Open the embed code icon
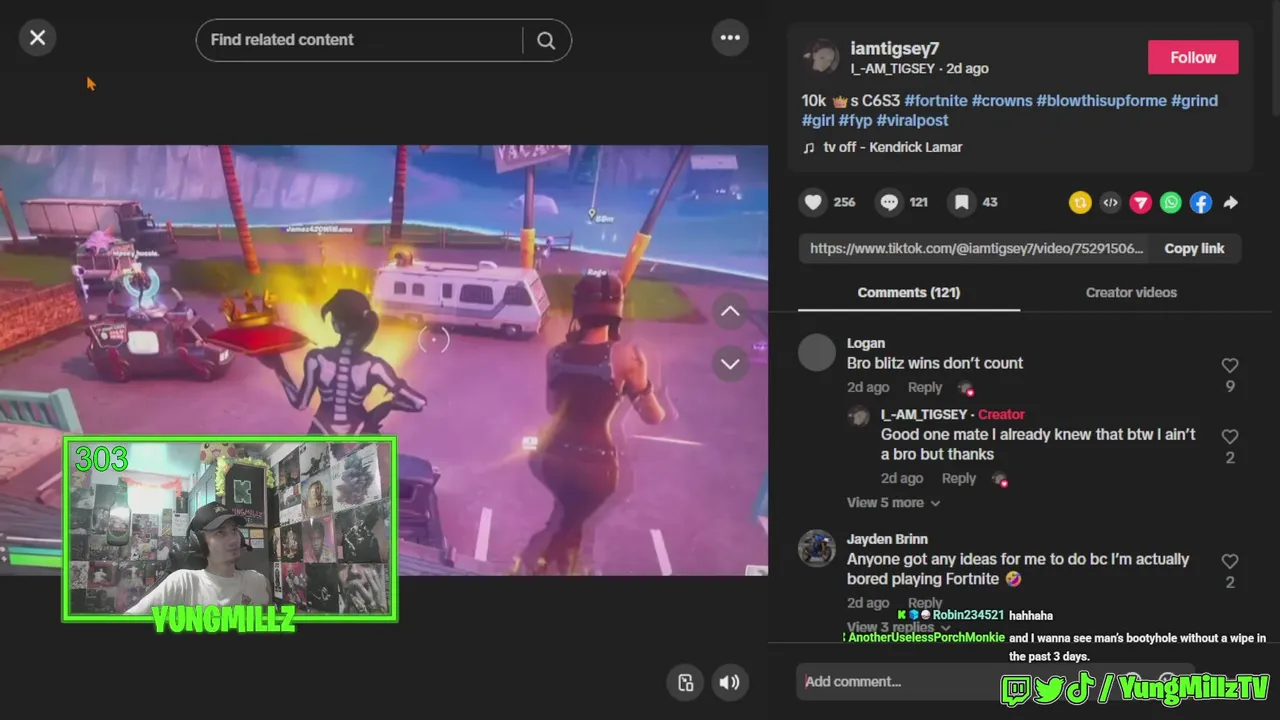 (1110, 203)
